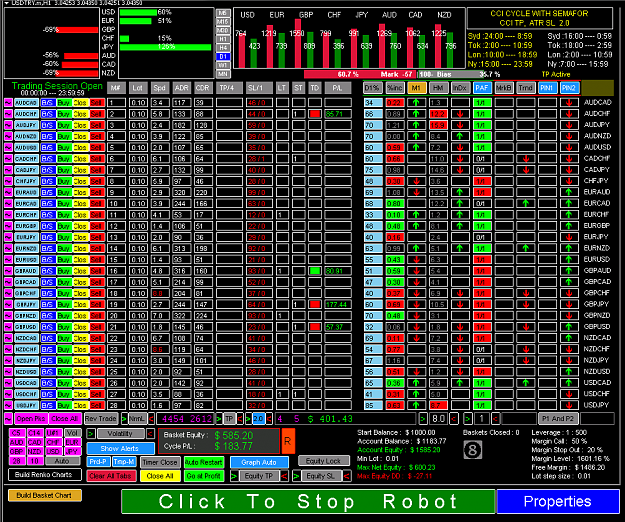Click red arrow right of NrmL
The height and width of the screenshot is (522, 625).
point(151,419)
